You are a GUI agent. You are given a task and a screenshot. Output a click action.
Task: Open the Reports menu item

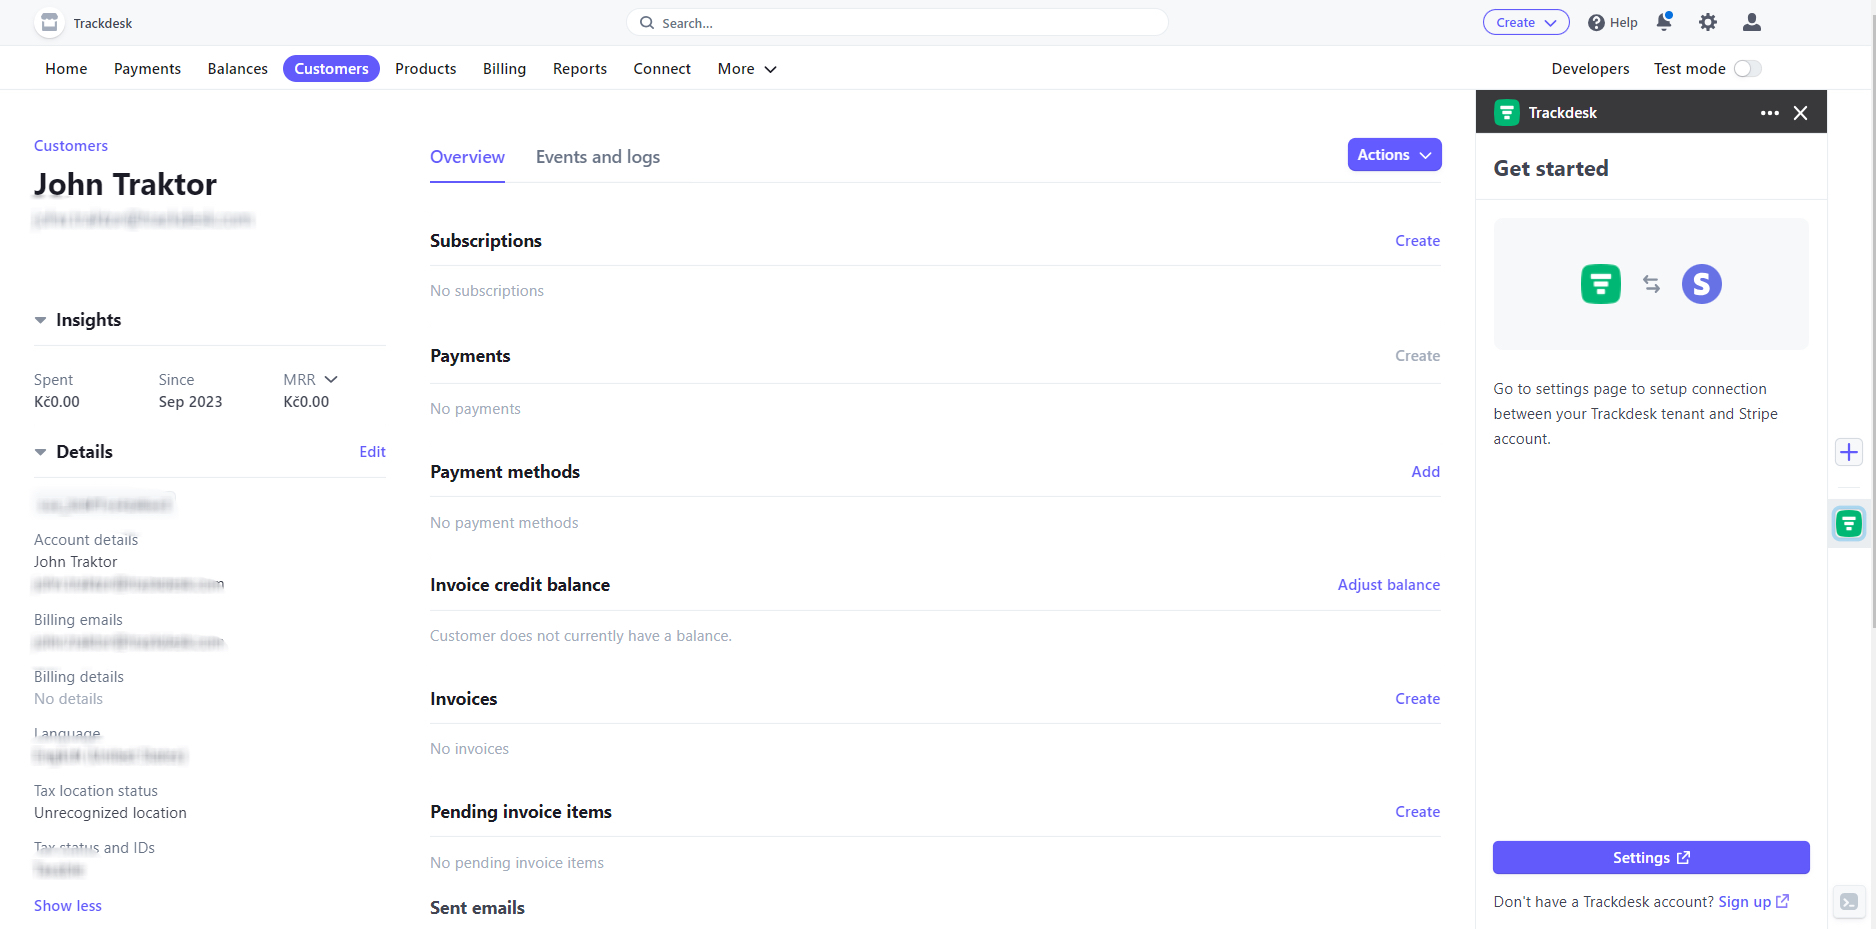[579, 68]
